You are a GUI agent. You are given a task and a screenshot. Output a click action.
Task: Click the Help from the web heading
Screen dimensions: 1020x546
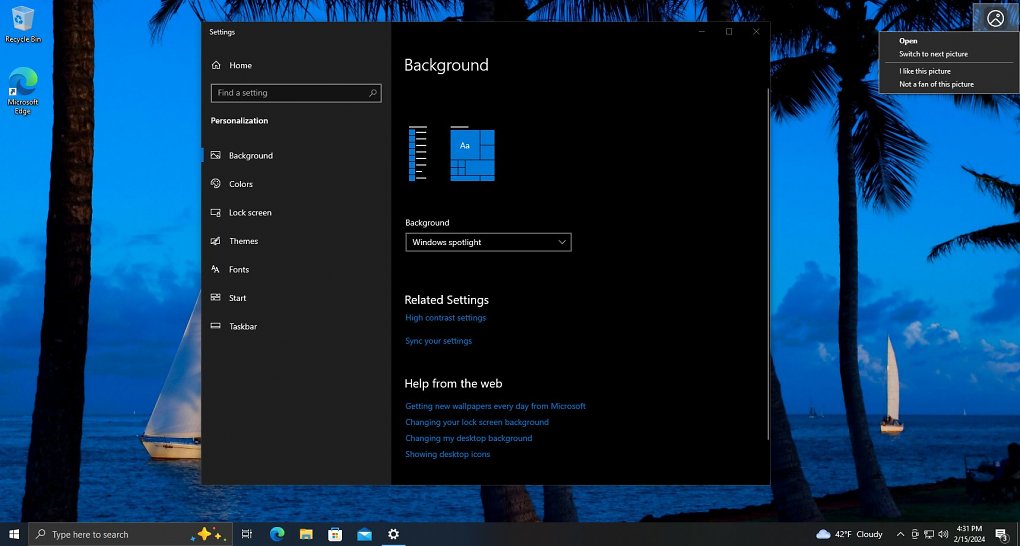tap(453, 384)
